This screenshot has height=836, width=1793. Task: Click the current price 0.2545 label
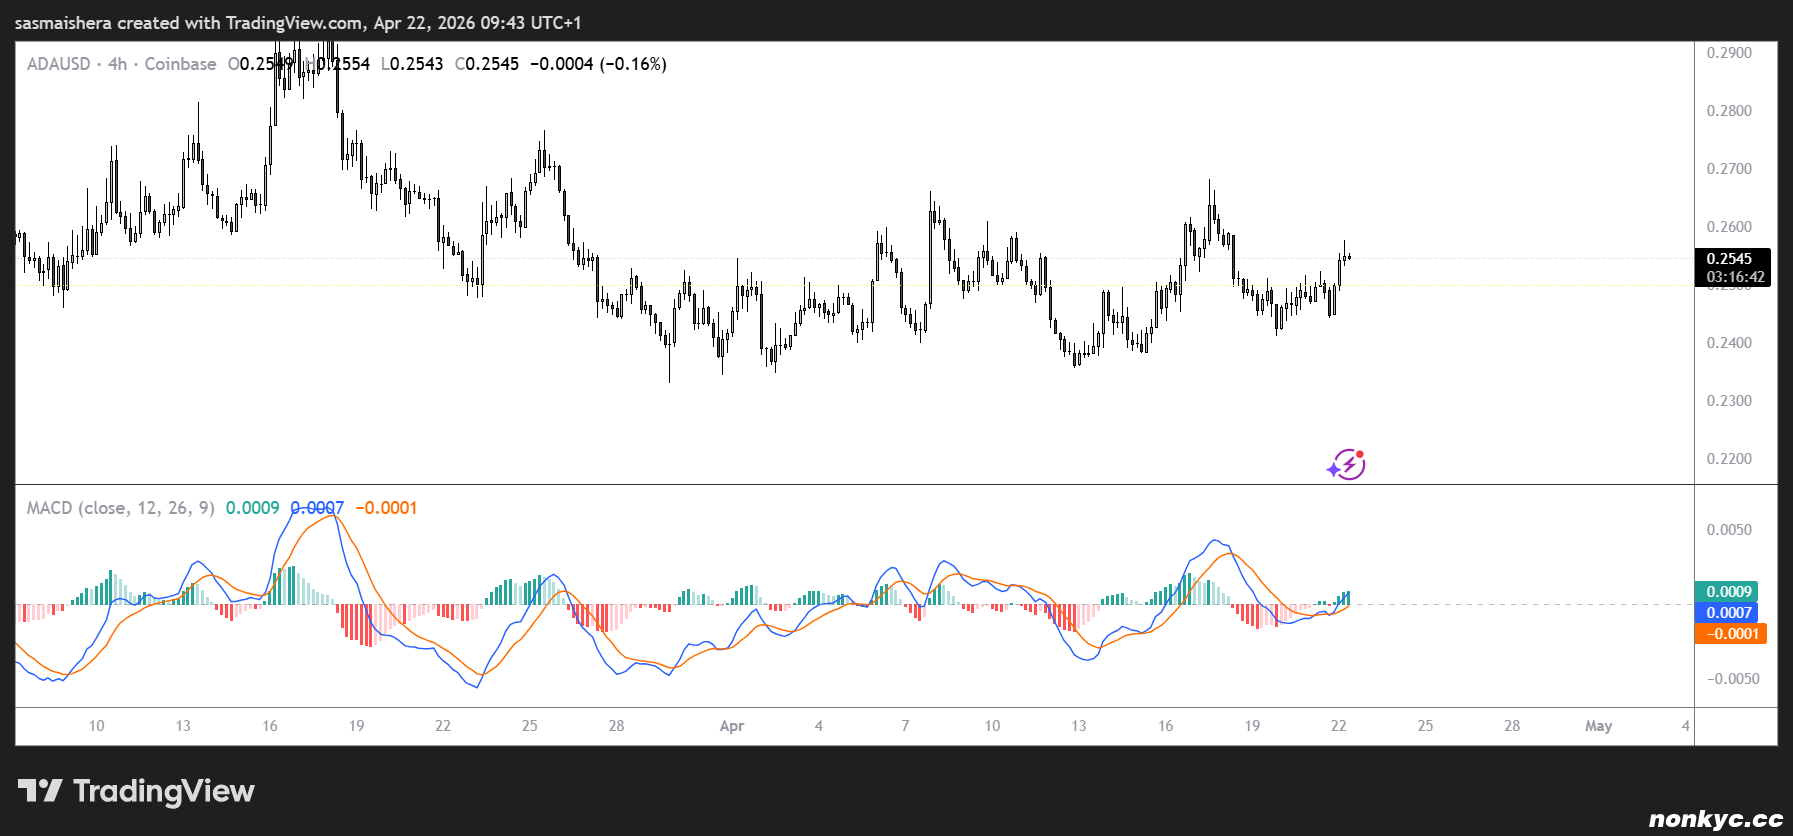pyautogui.click(x=1730, y=259)
